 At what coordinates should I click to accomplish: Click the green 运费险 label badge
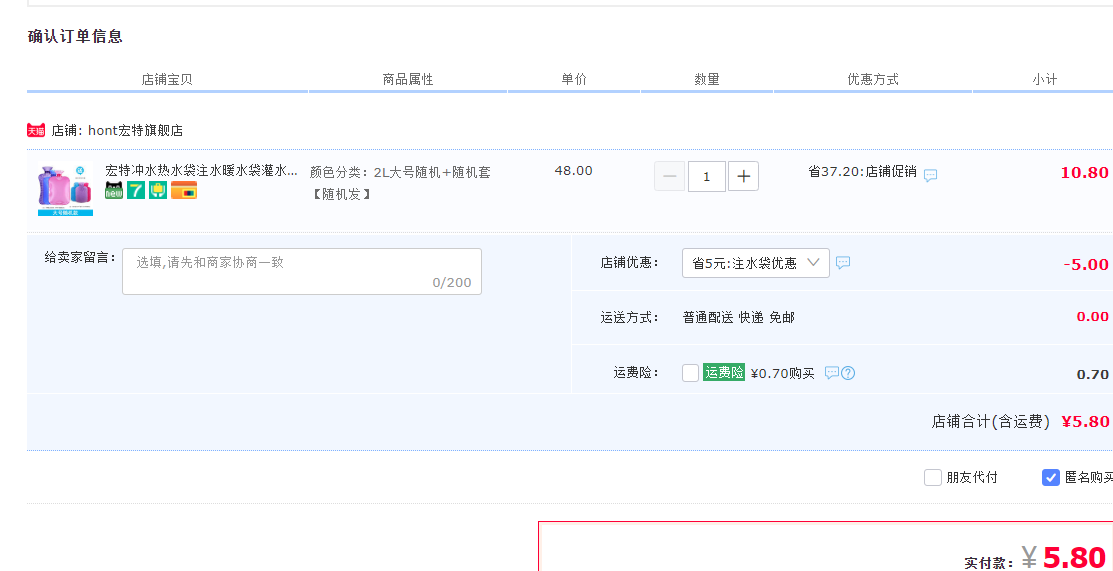click(x=724, y=372)
